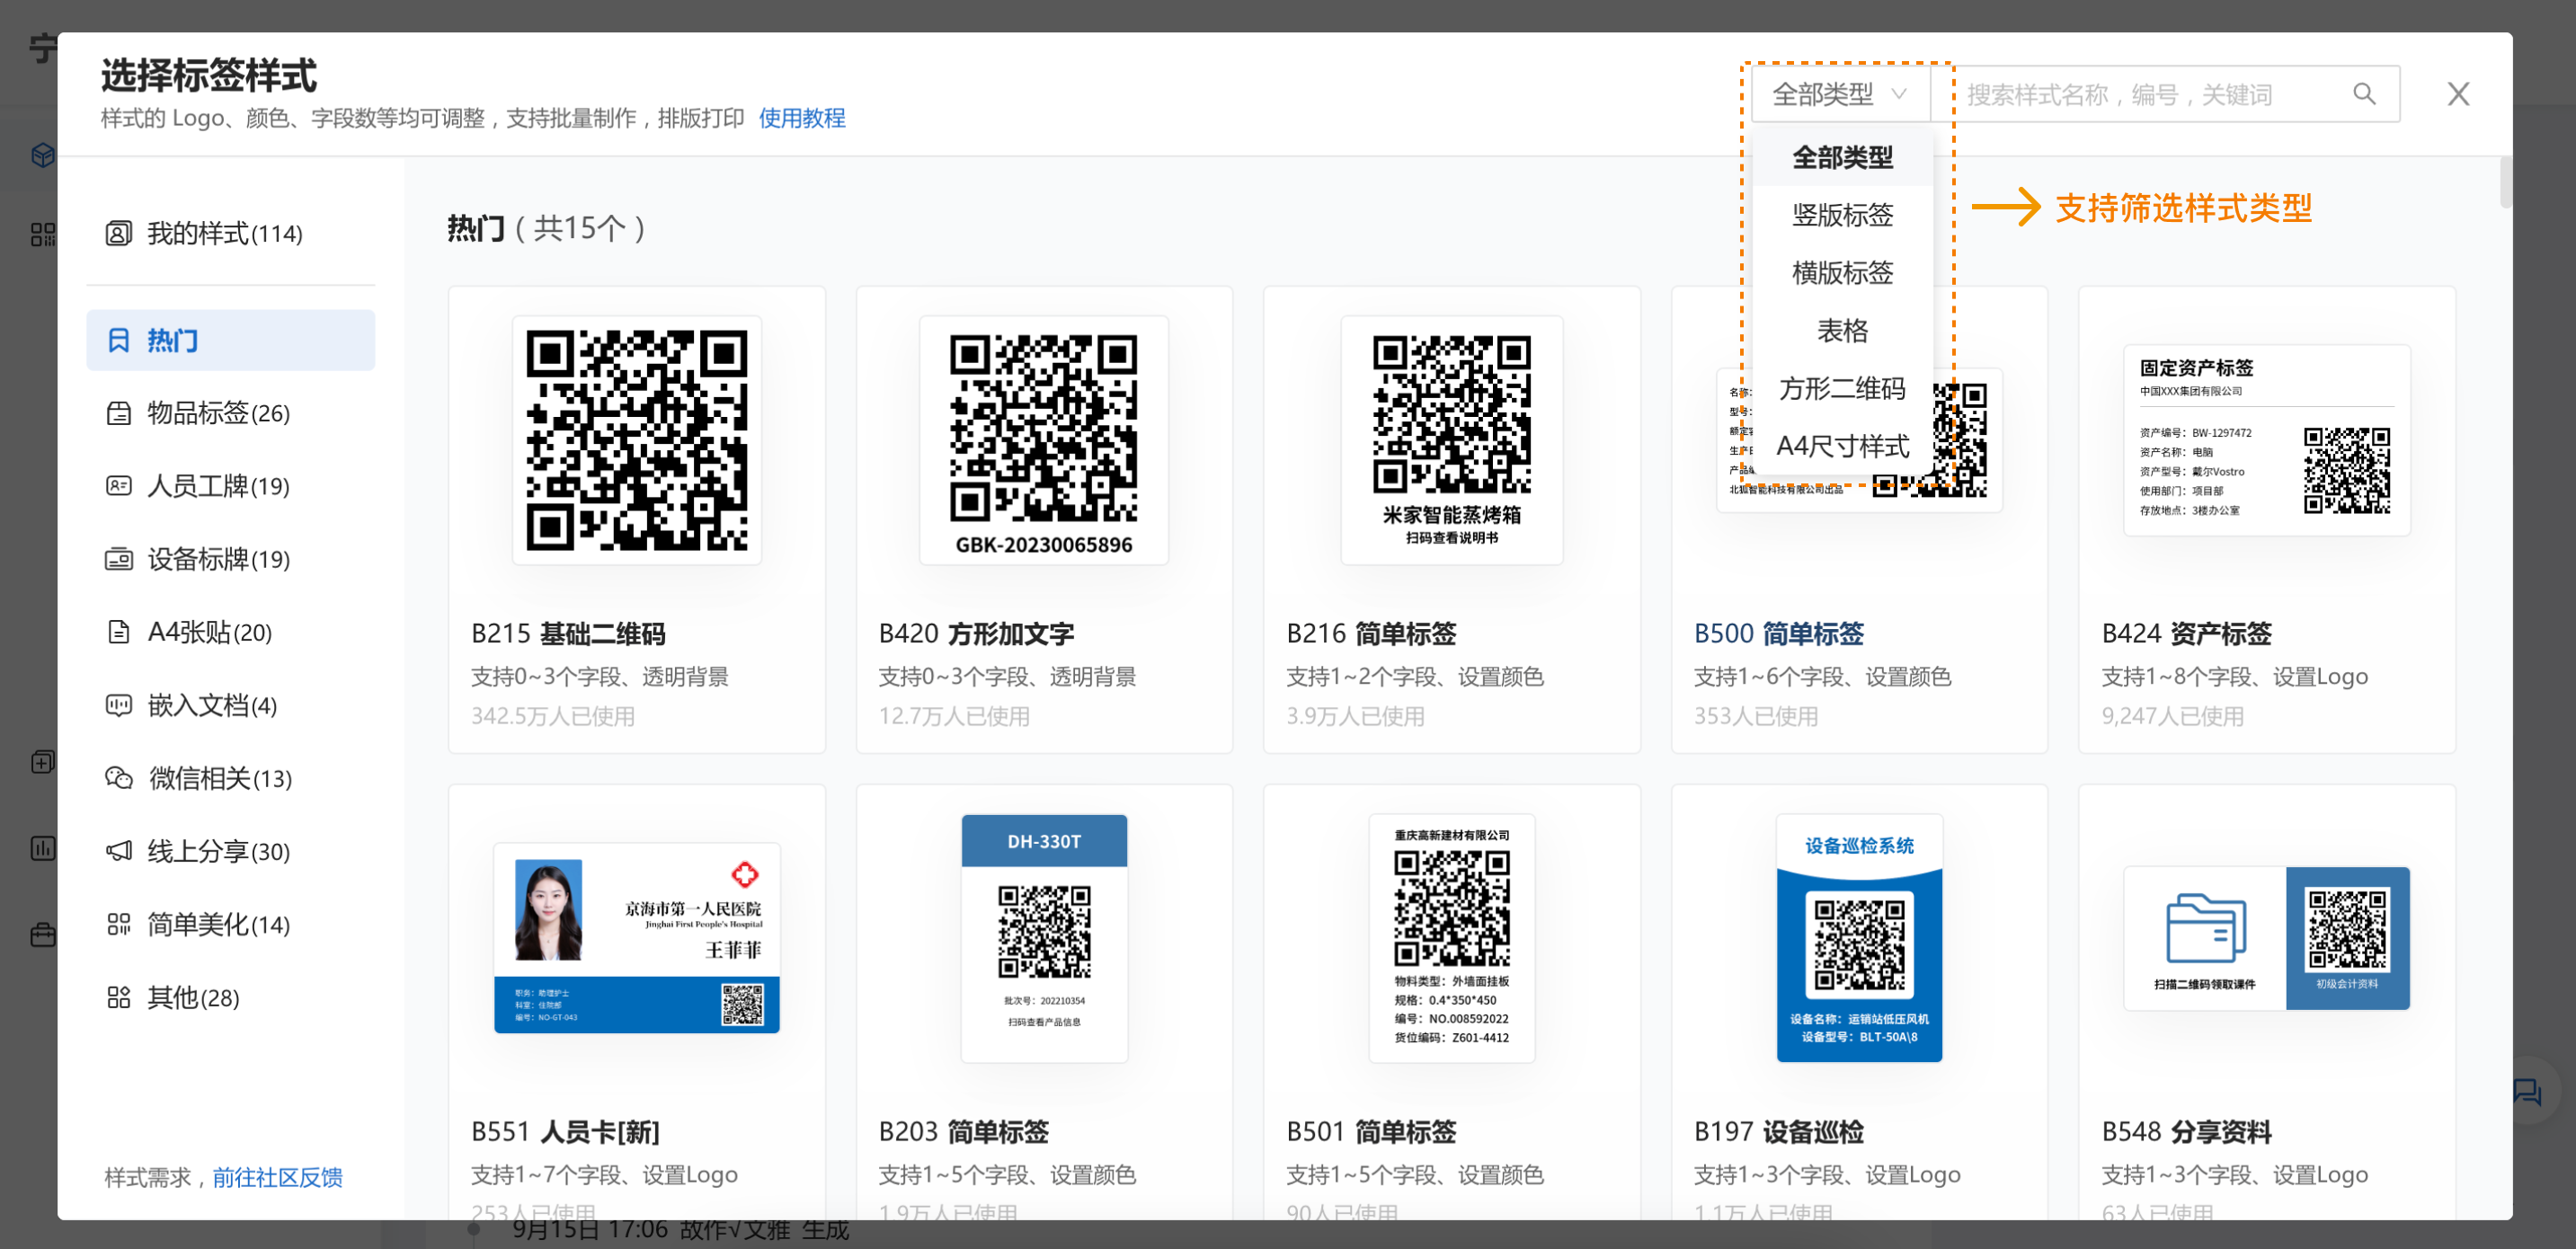
Task: Click the dialog vertical scrollbar
Action: [2505, 182]
